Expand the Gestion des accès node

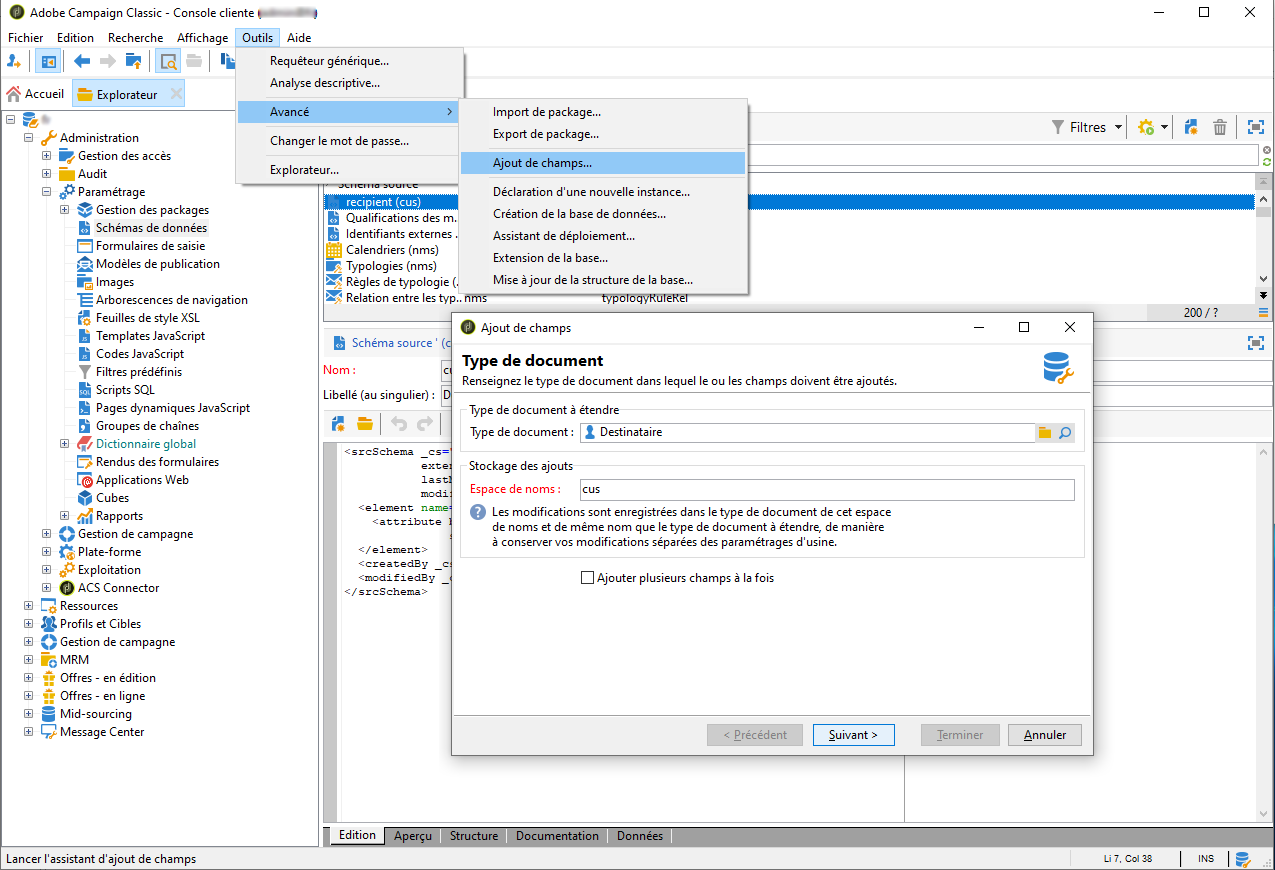coord(47,156)
